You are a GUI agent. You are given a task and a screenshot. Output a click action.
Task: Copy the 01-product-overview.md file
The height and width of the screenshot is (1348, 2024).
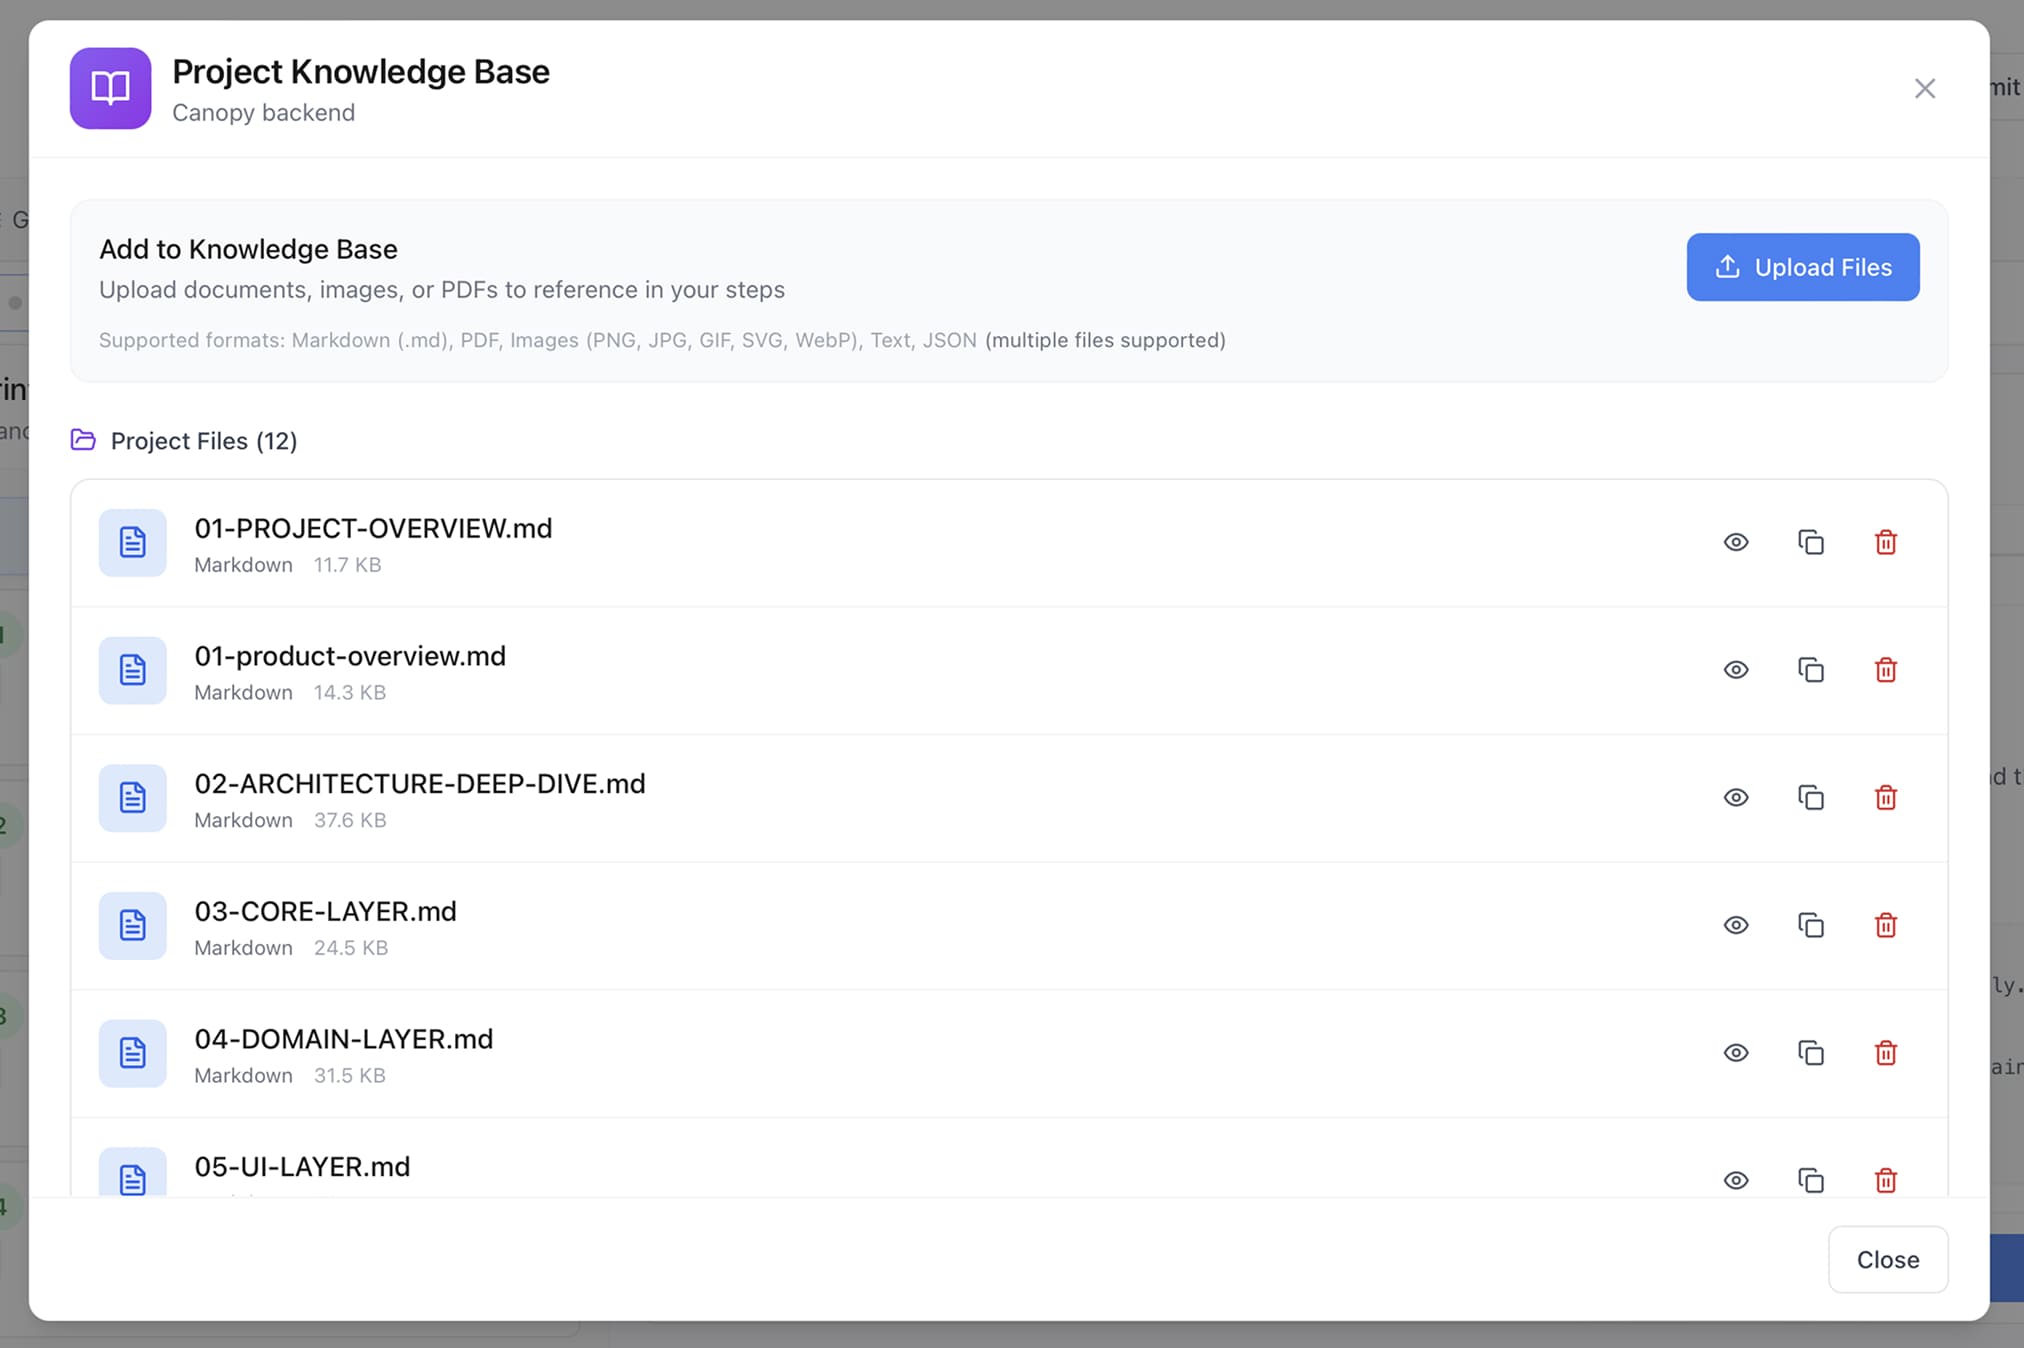[x=1811, y=670]
